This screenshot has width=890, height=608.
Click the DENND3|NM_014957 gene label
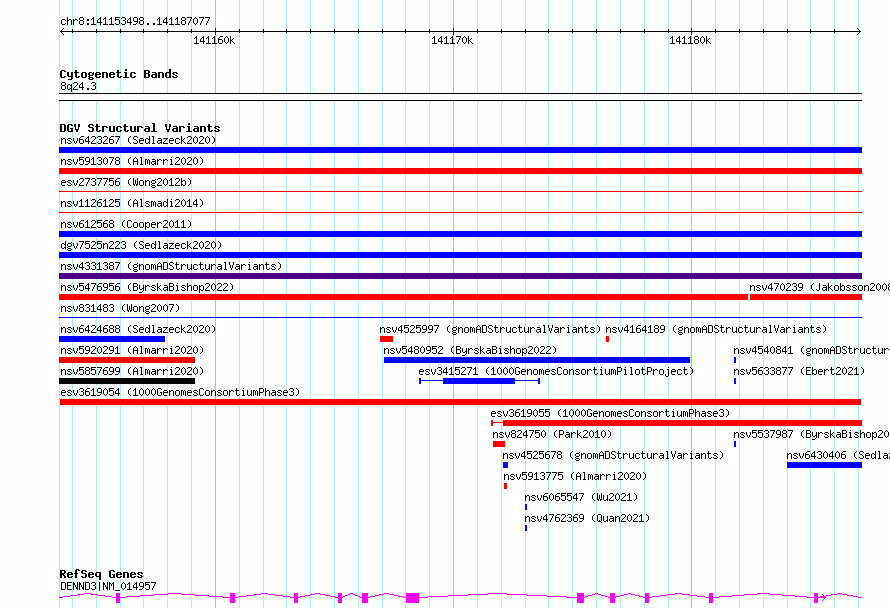coord(108,586)
